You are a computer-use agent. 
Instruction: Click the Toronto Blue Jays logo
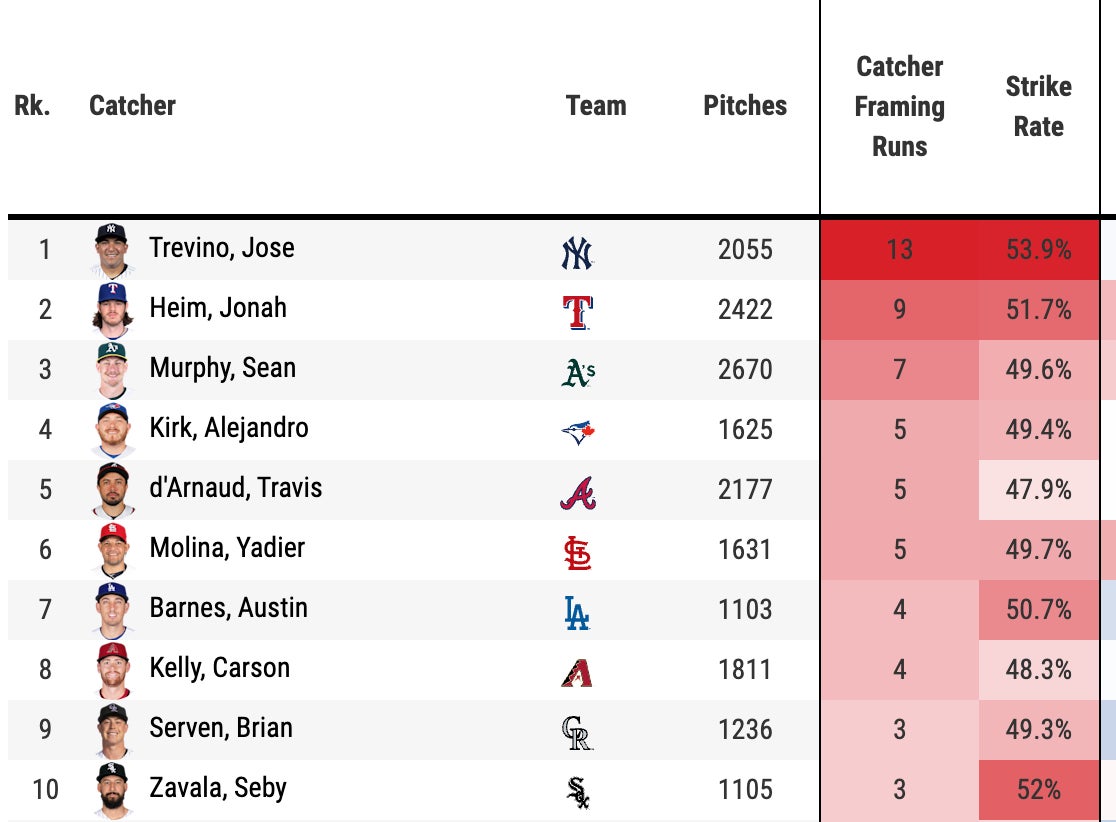tap(578, 431)
